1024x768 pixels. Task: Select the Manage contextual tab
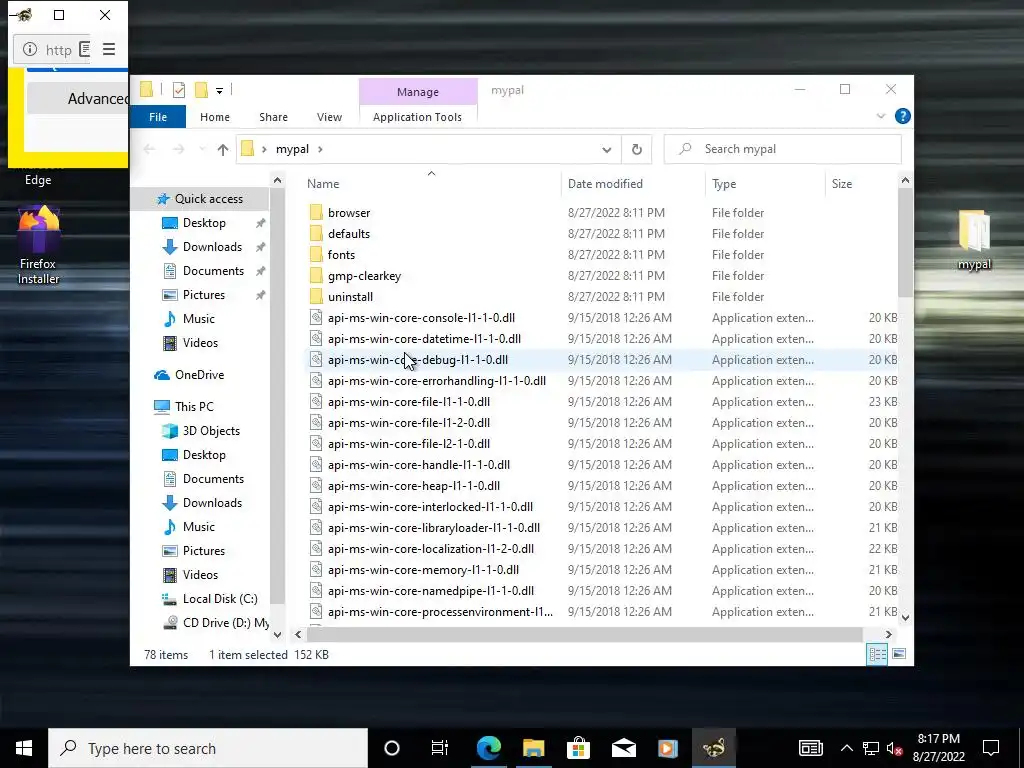[418, 92]
